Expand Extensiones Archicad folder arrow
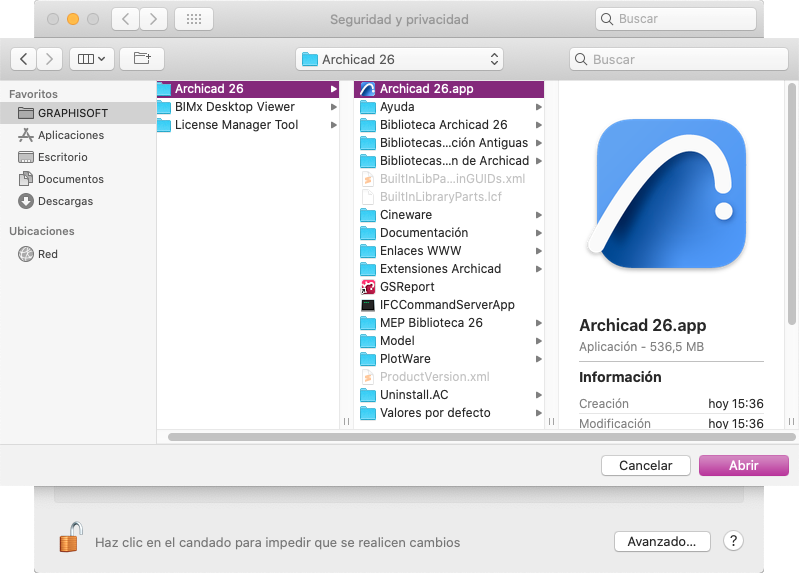The image size is (799, 573). [x=539, y=269]
